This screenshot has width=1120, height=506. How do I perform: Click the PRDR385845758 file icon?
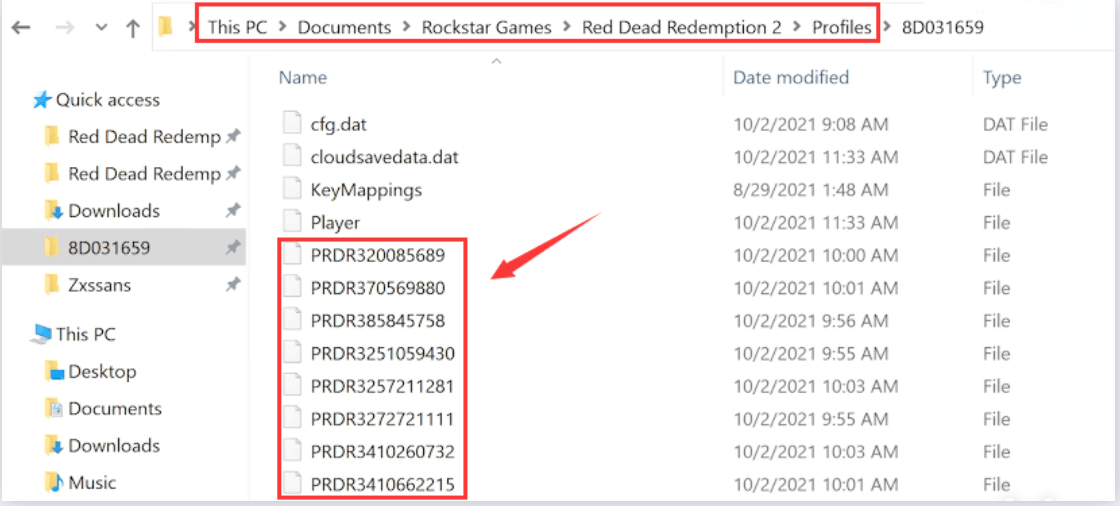(x=292, y=320)
